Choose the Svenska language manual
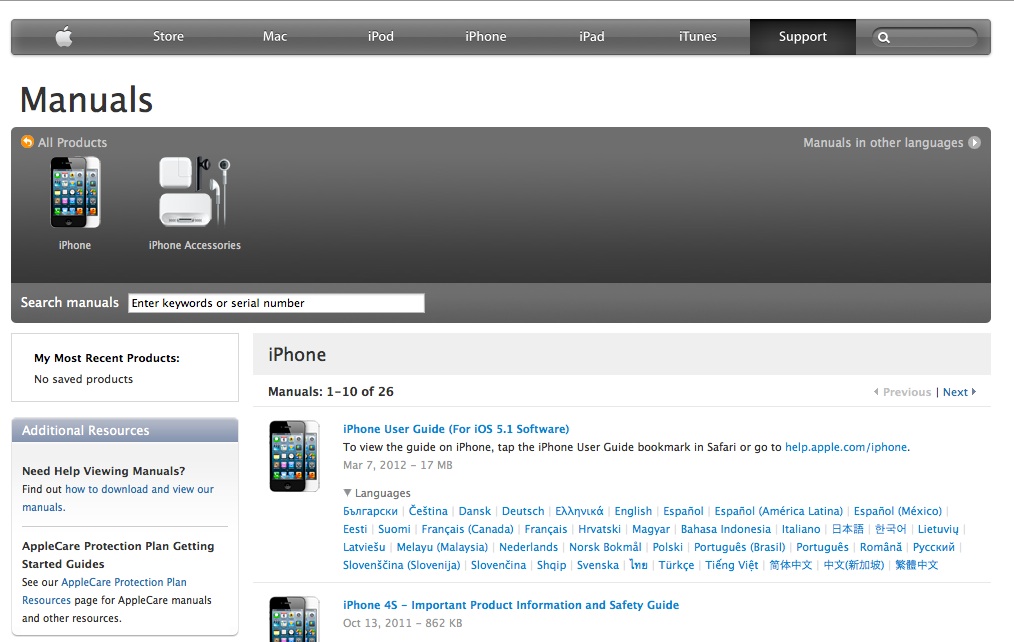The height and width of the screenshot is (642, 1014). 598,566
